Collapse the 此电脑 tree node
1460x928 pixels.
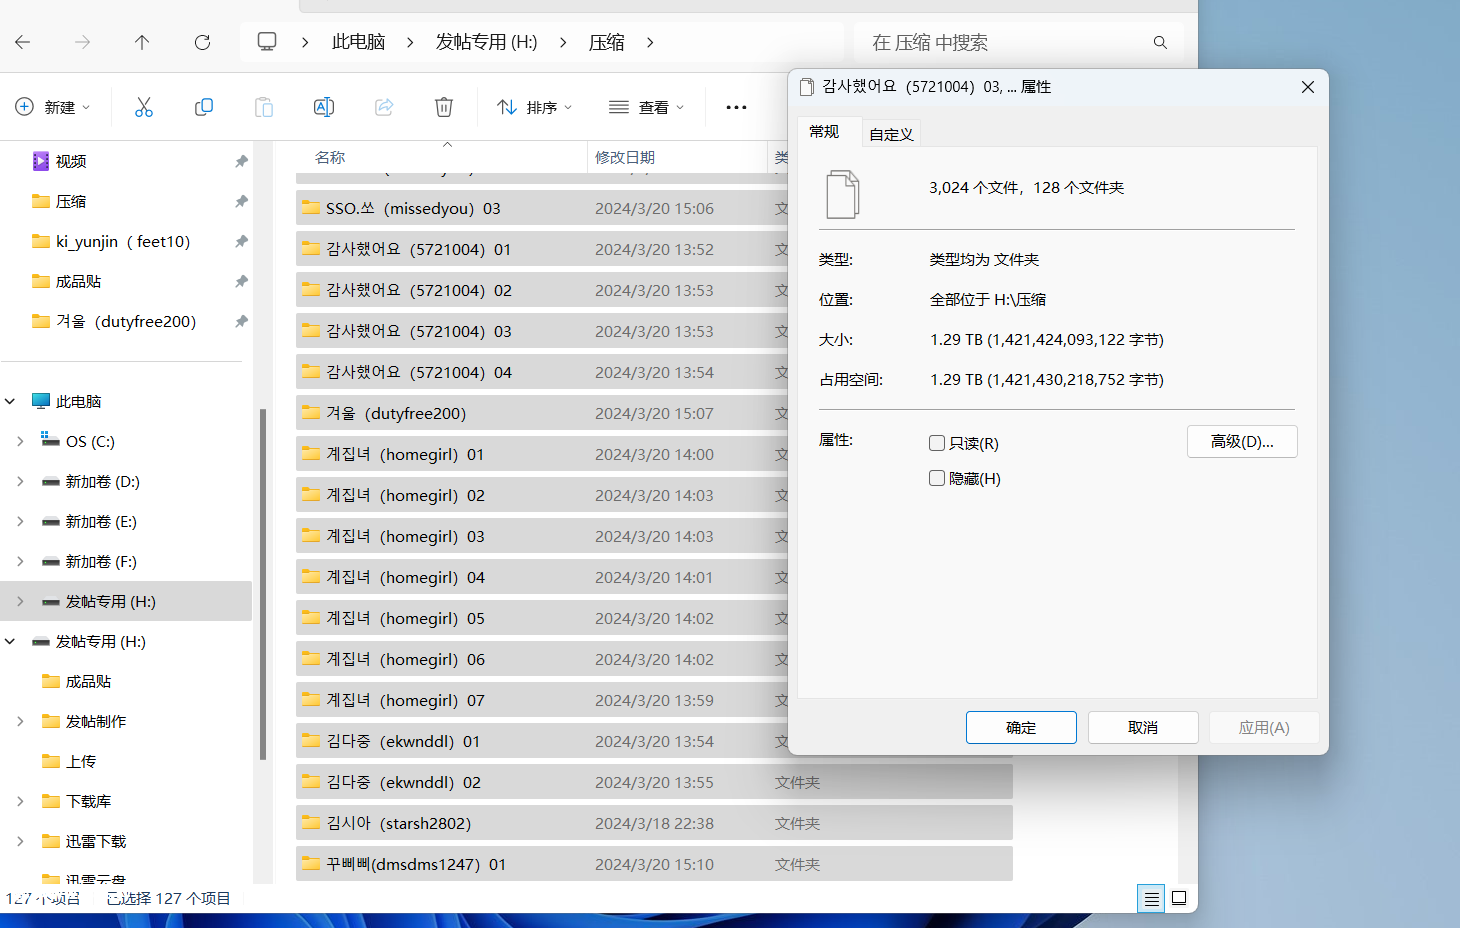pos(10,401)
